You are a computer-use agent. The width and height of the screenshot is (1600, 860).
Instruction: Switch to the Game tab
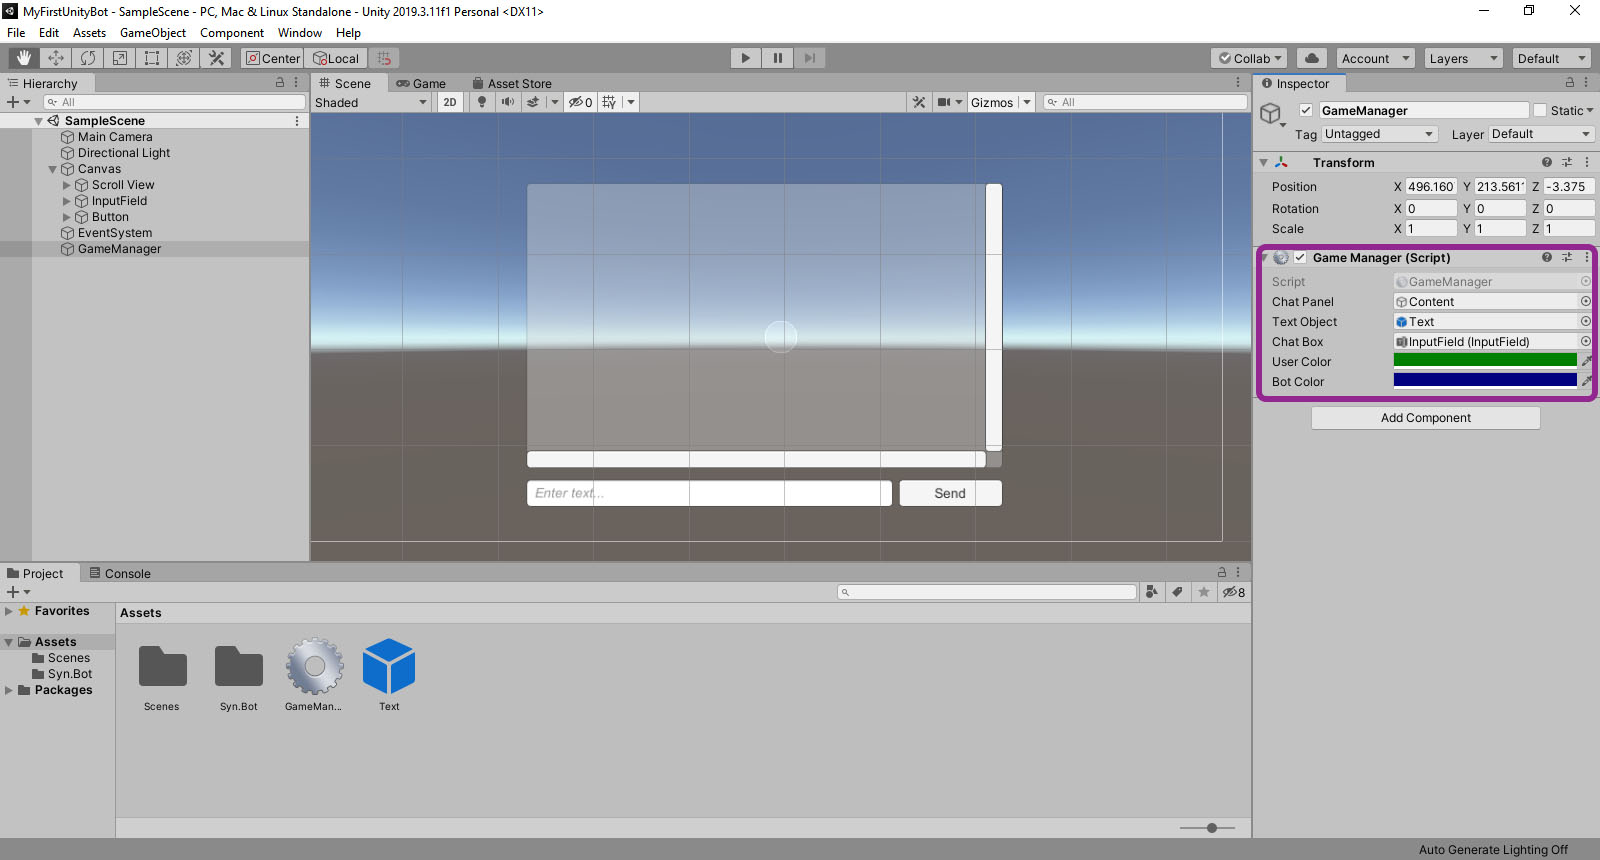point(421,83)
